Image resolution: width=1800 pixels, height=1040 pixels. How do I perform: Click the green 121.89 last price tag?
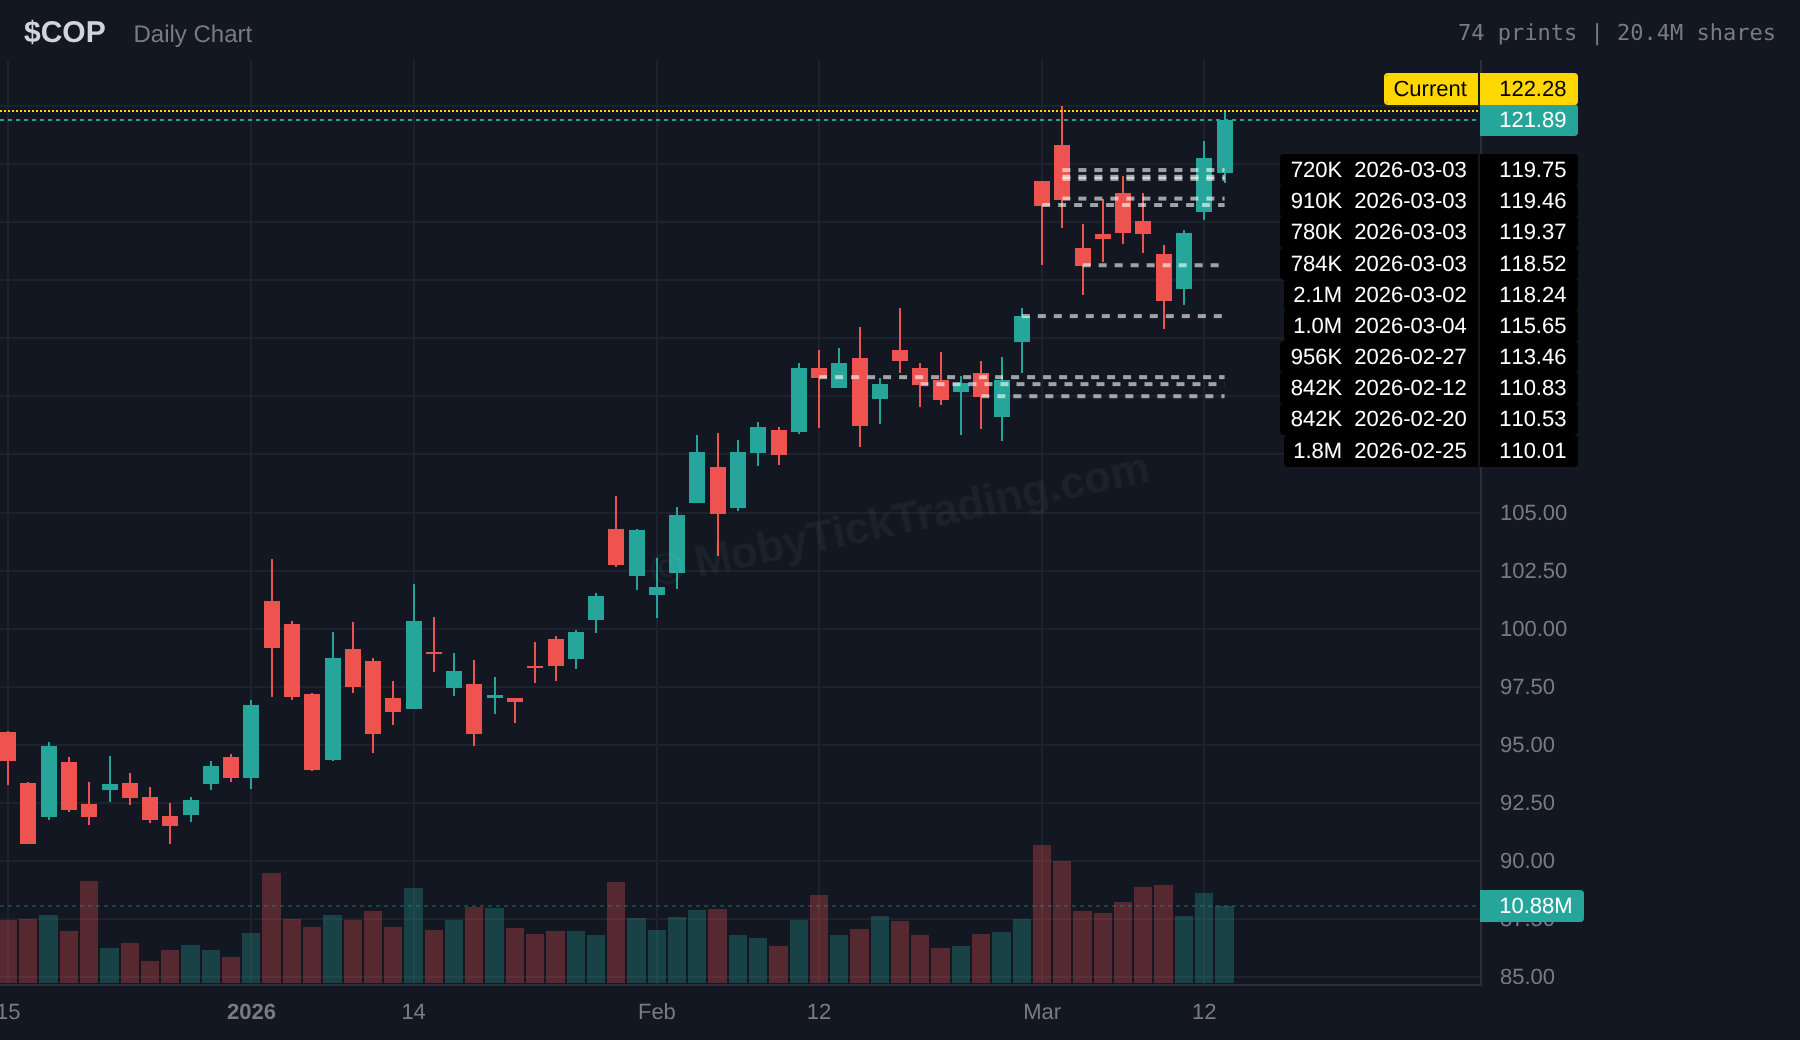tap(1530, 120)
